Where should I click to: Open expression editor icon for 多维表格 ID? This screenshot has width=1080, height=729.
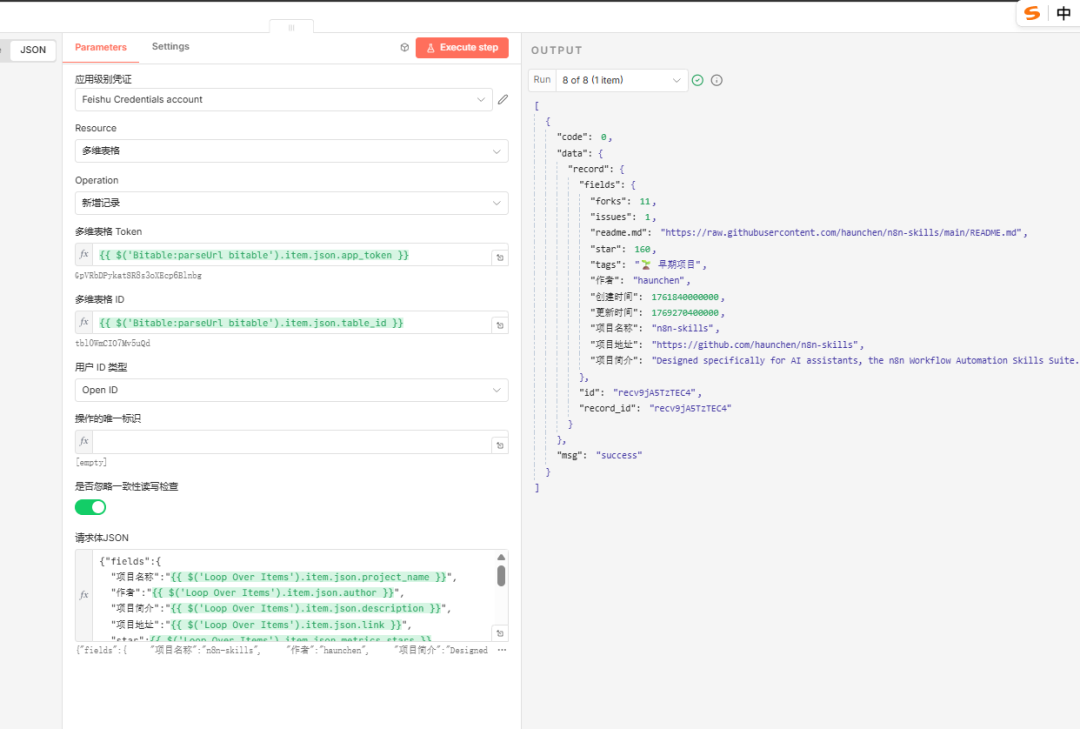pyautogui.click(x=498, y=325)
